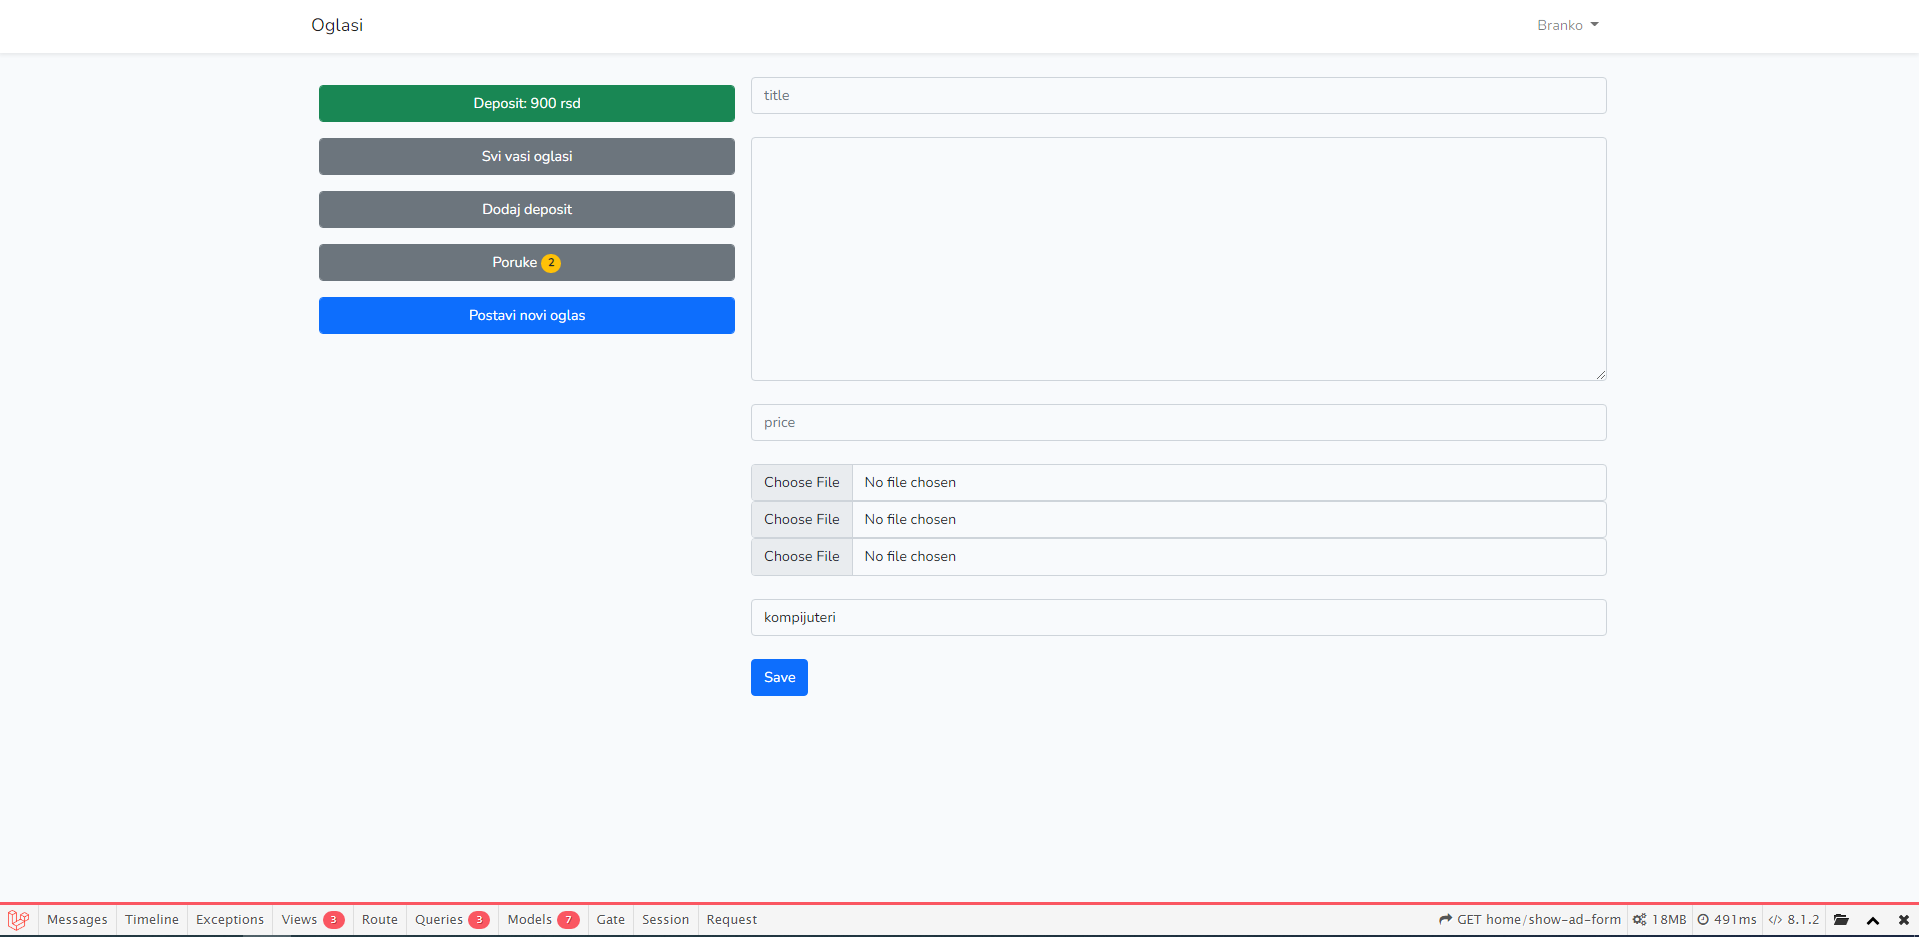Focus the title input field
This screenshot has height=937, width=1919.
pyautogui.click(x=1177, y=95)
